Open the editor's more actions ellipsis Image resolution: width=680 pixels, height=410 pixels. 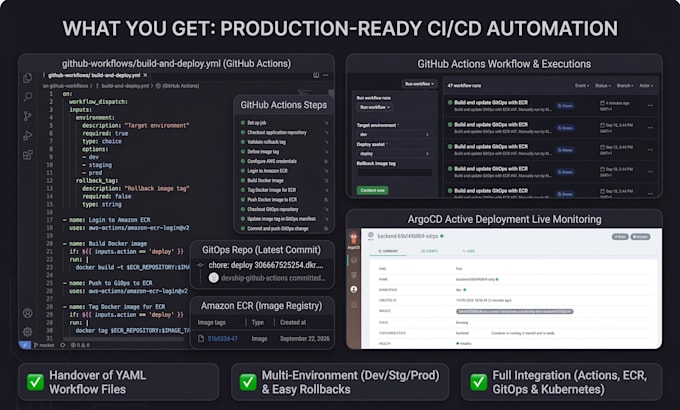[x=326, y=75]
